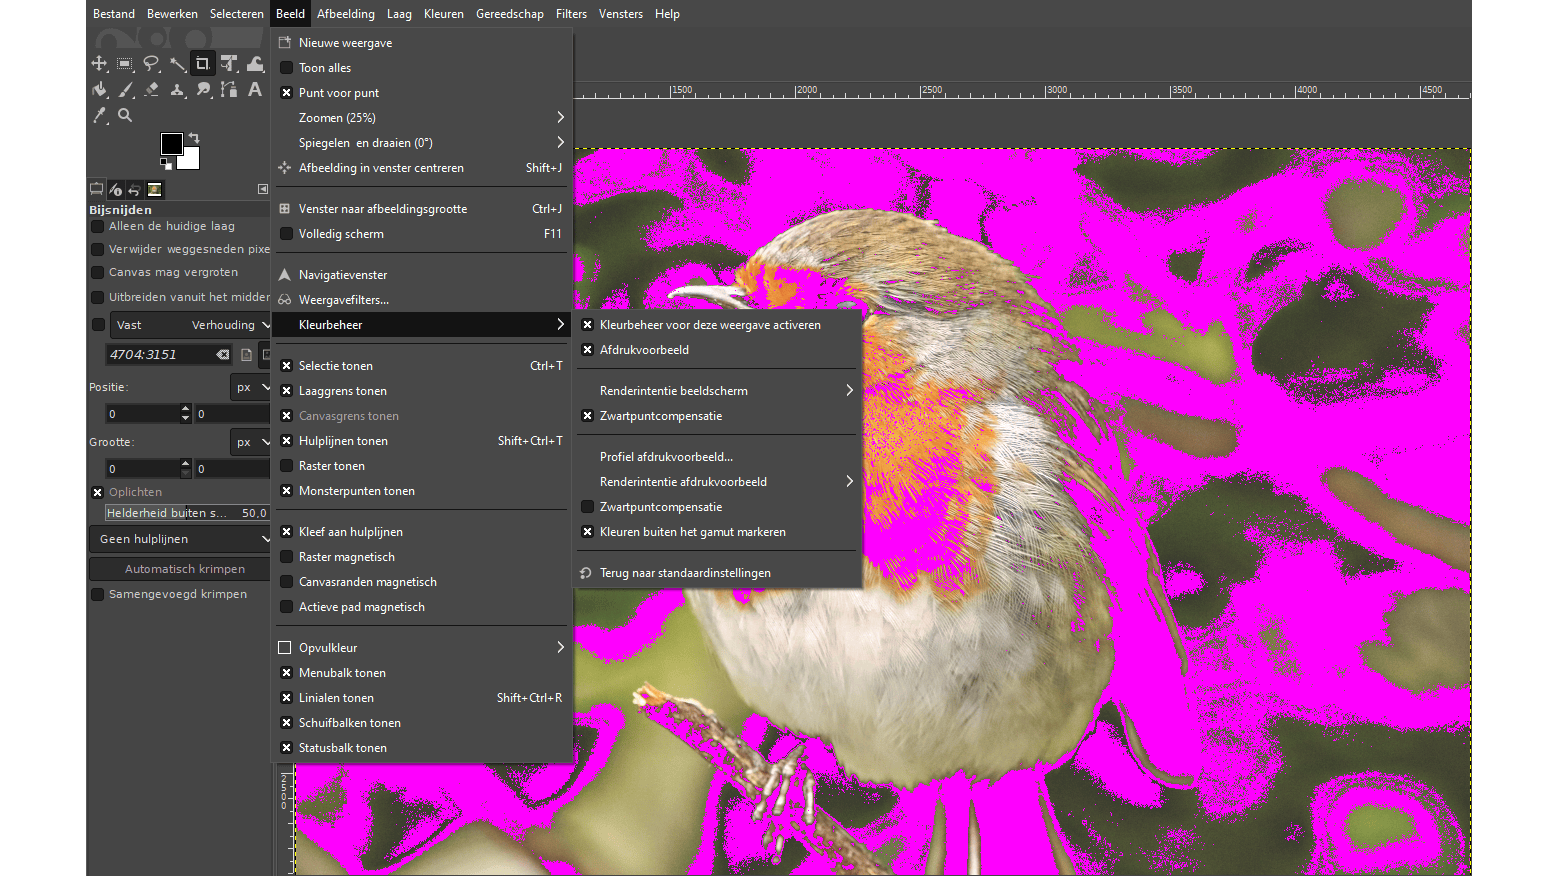Select the Eraser tool
This screenshot has width=1557, height=876.
point(151,90)
